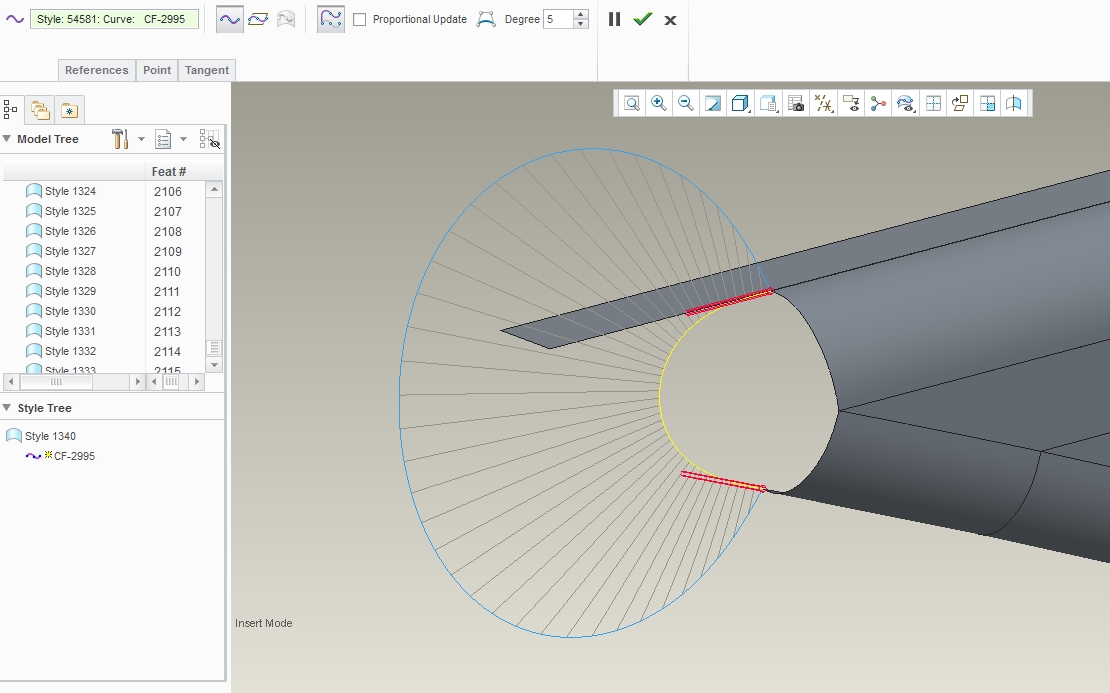The height and width of the screenshot is (693, 1110).
Task: Click the Set Active Plane Orientation icon
Action: pyautogui.click(x=960, y=103)
